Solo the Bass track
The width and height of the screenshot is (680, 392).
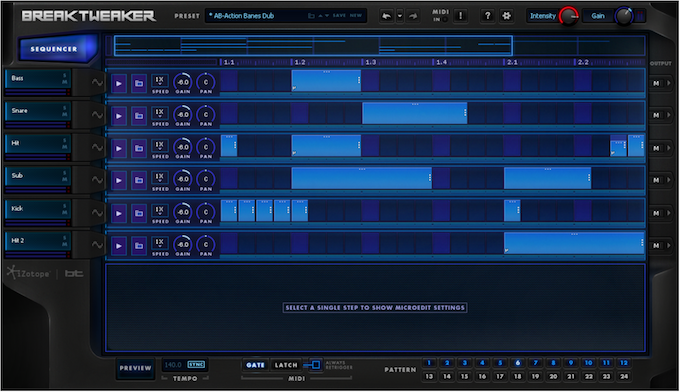(65, 75)
